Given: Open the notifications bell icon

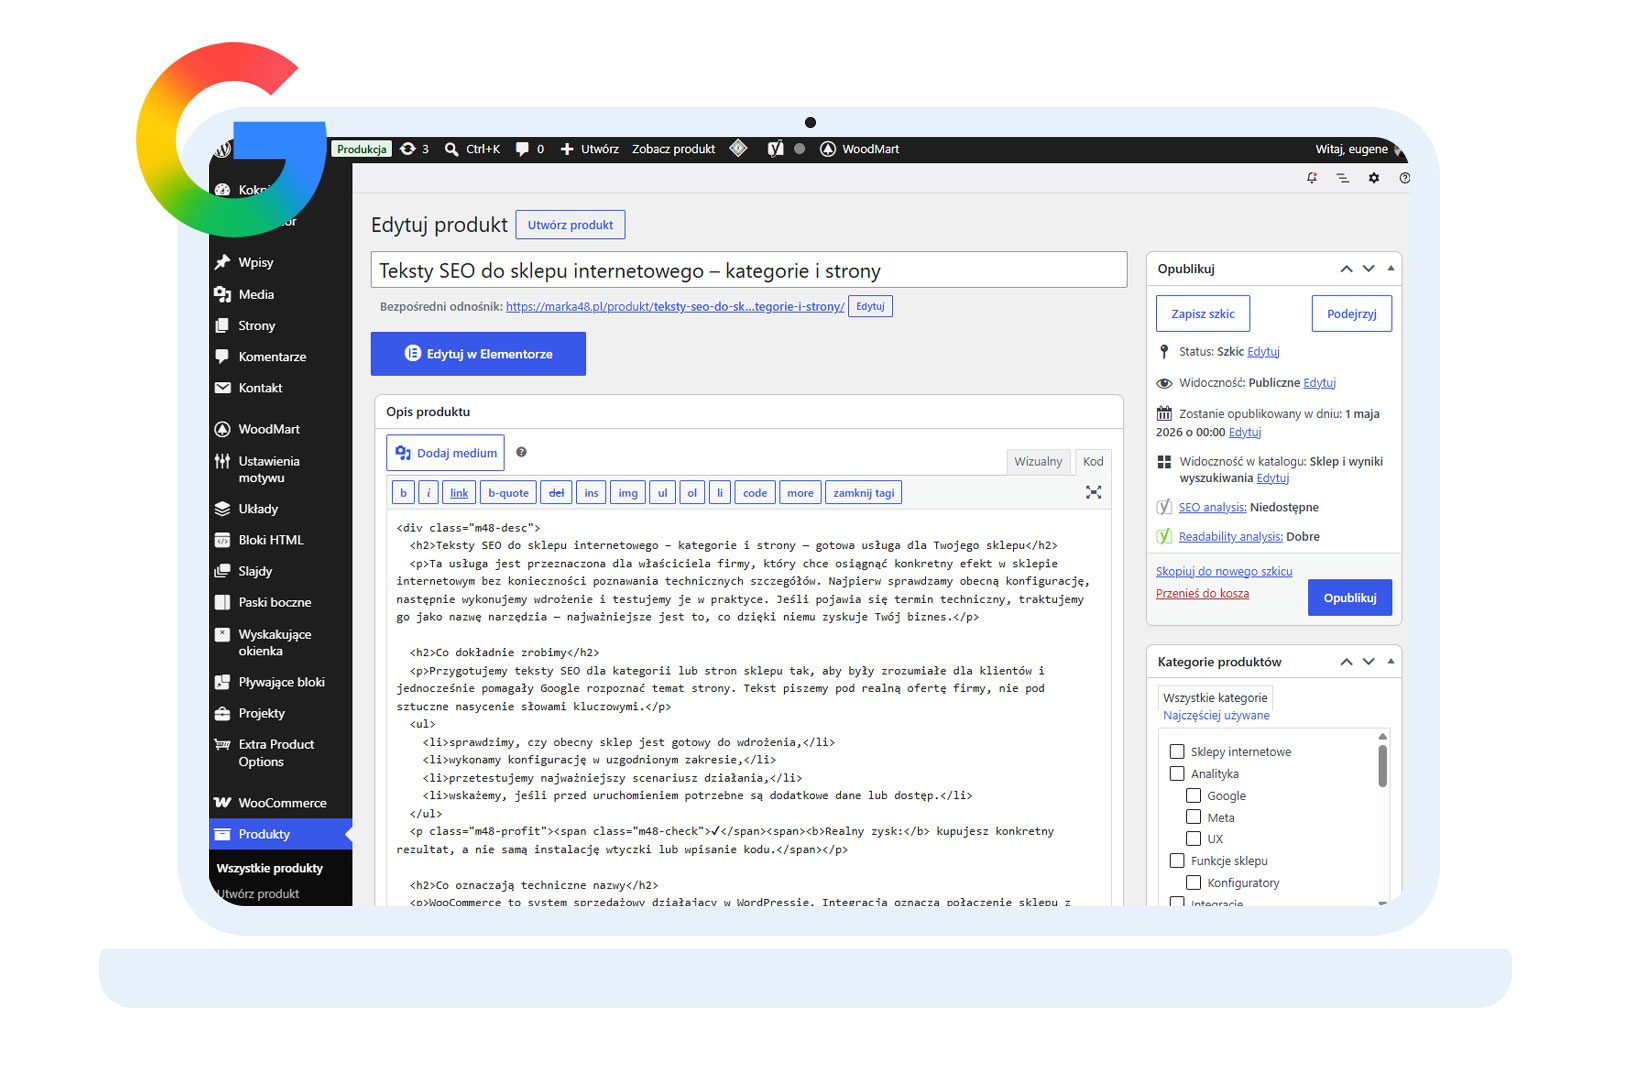Looking at the screenshot, I should pyautogui.click(x=1312, y=178).
